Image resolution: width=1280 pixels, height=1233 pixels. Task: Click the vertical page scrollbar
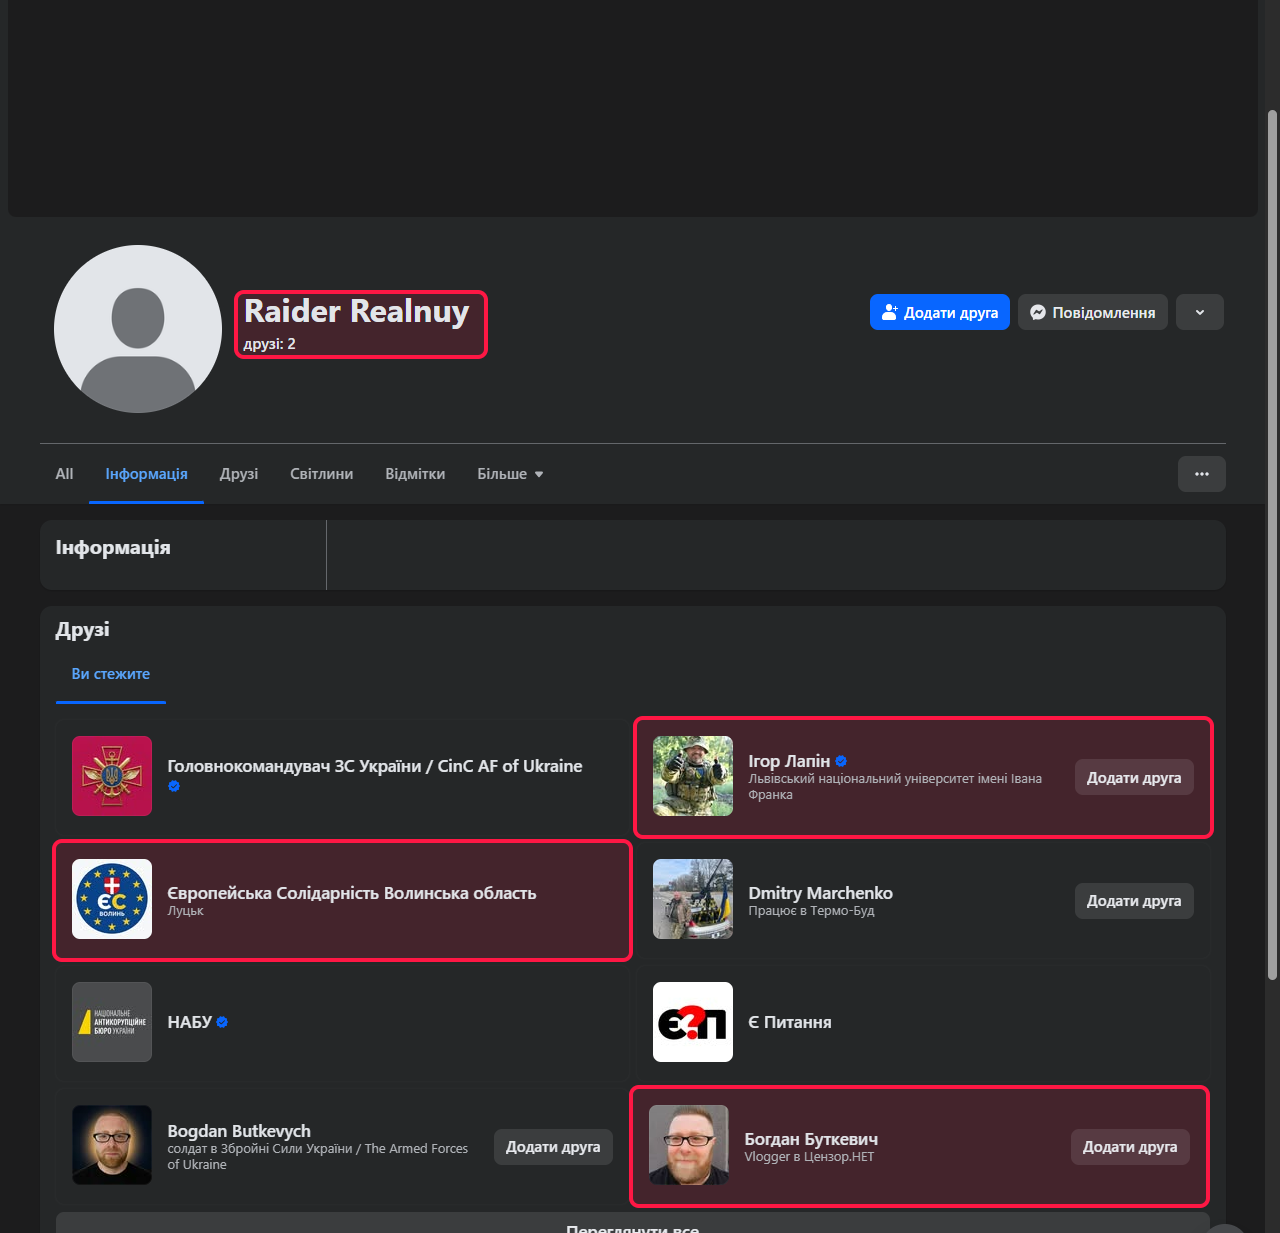[x=1272, y=544]
